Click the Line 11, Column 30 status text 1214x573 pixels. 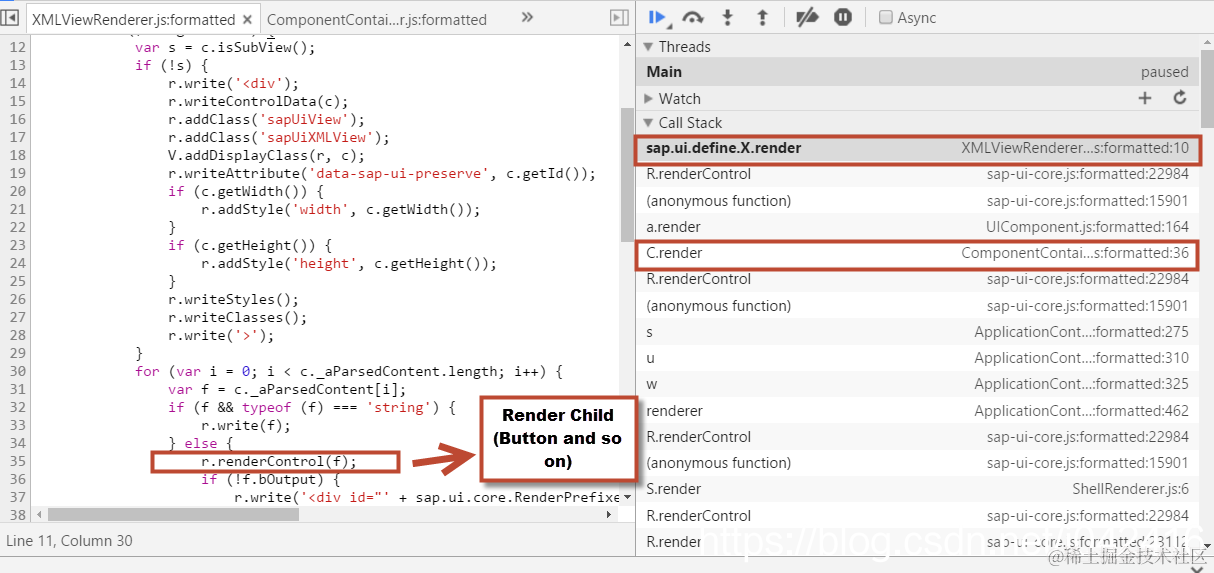[69, 540]
